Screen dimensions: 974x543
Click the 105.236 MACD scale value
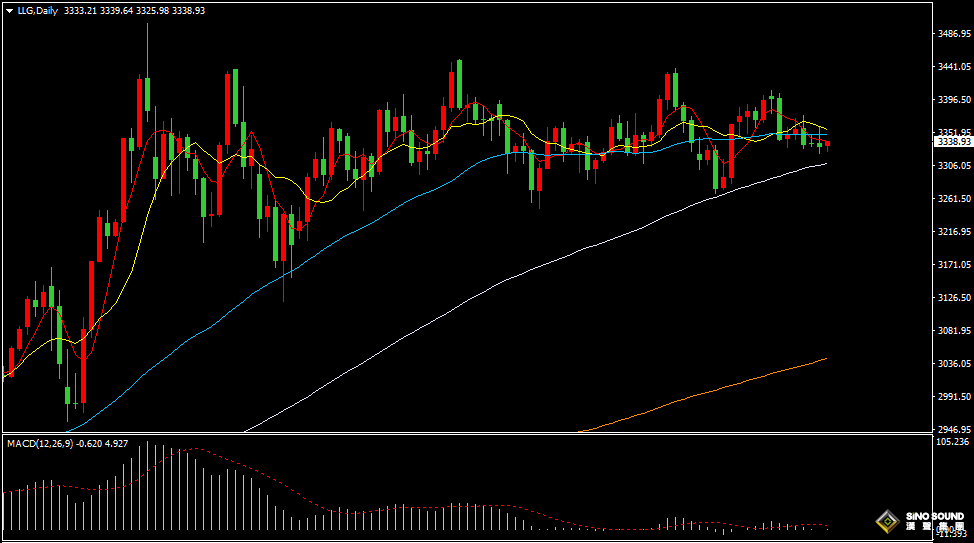pos(952,442)
